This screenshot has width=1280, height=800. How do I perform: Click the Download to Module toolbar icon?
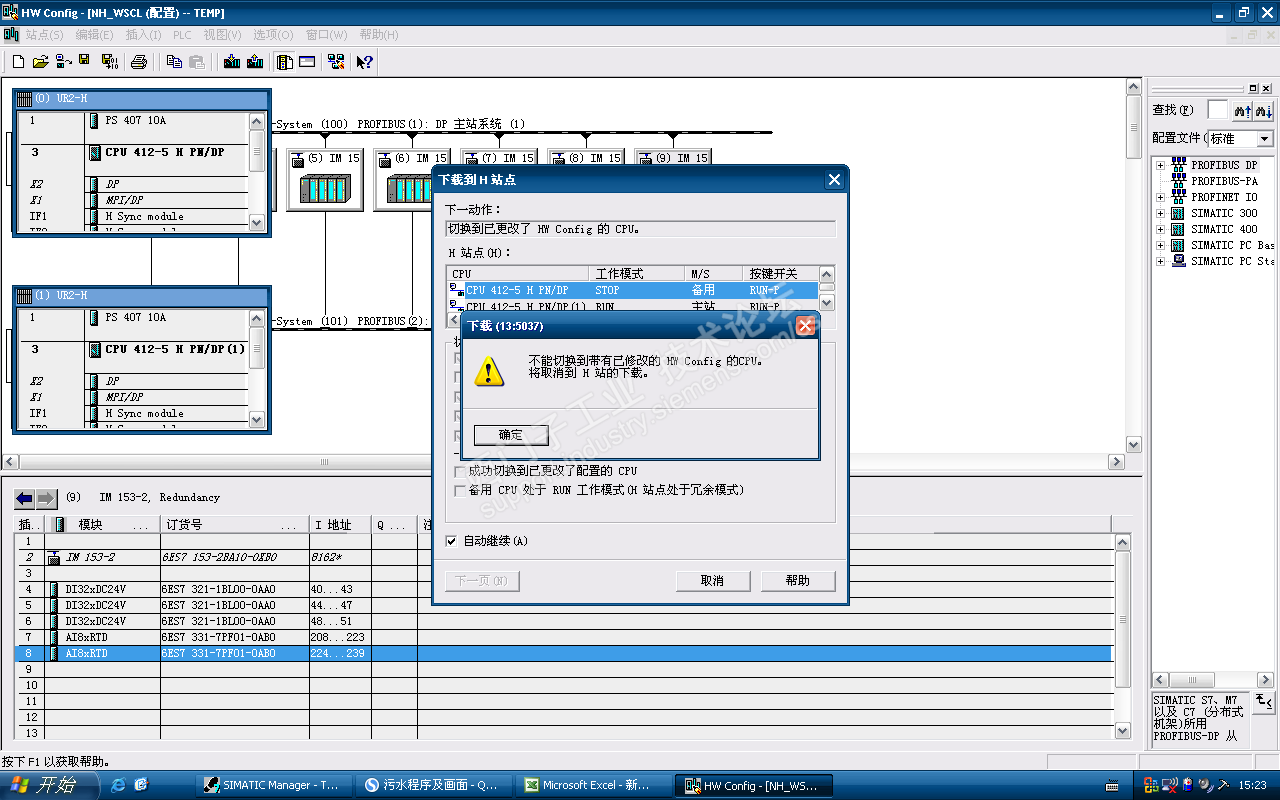(x=232, y=62)
